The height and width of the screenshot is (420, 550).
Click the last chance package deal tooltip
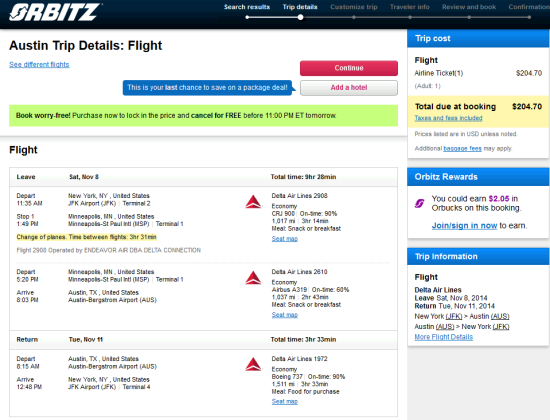[207, 88]
